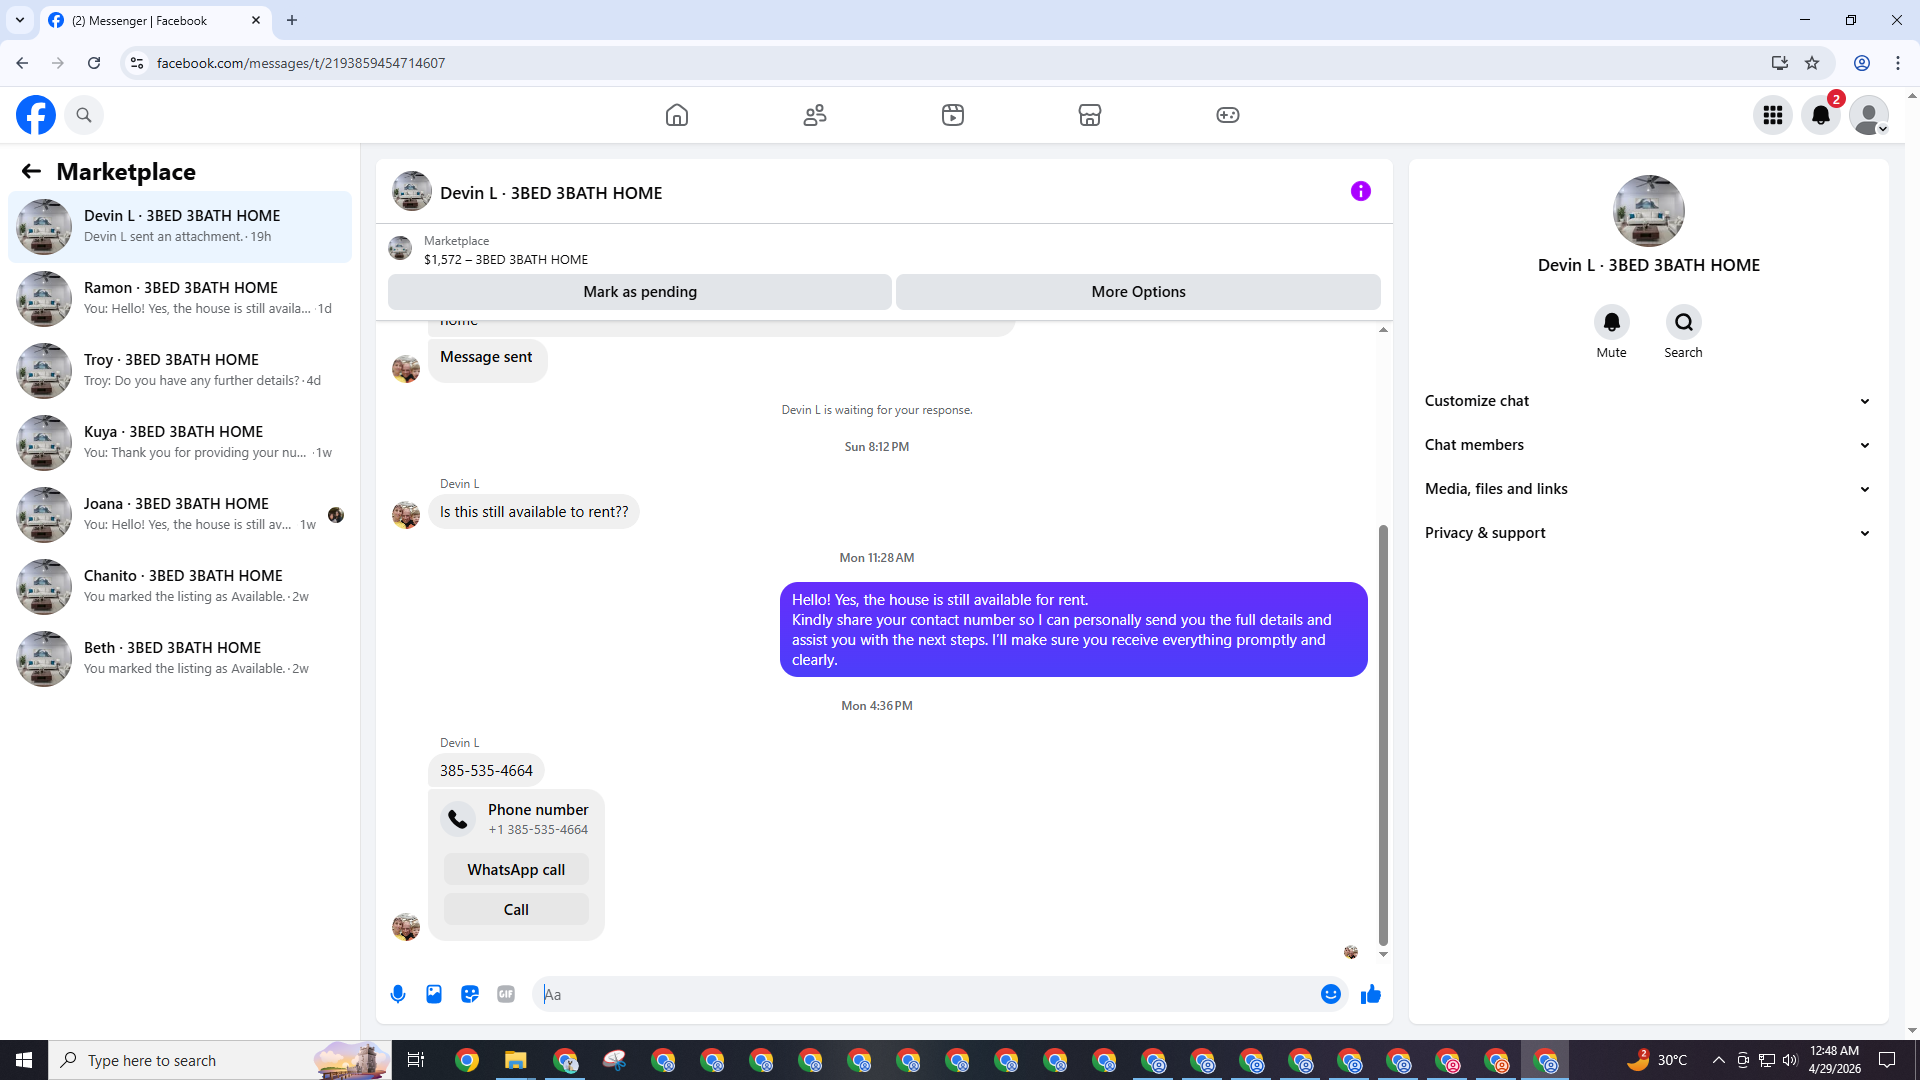The width and height of the screenshot is (1920, 1080).
Task: Toggle the conversation information panel
Action: click(1360, 191)
